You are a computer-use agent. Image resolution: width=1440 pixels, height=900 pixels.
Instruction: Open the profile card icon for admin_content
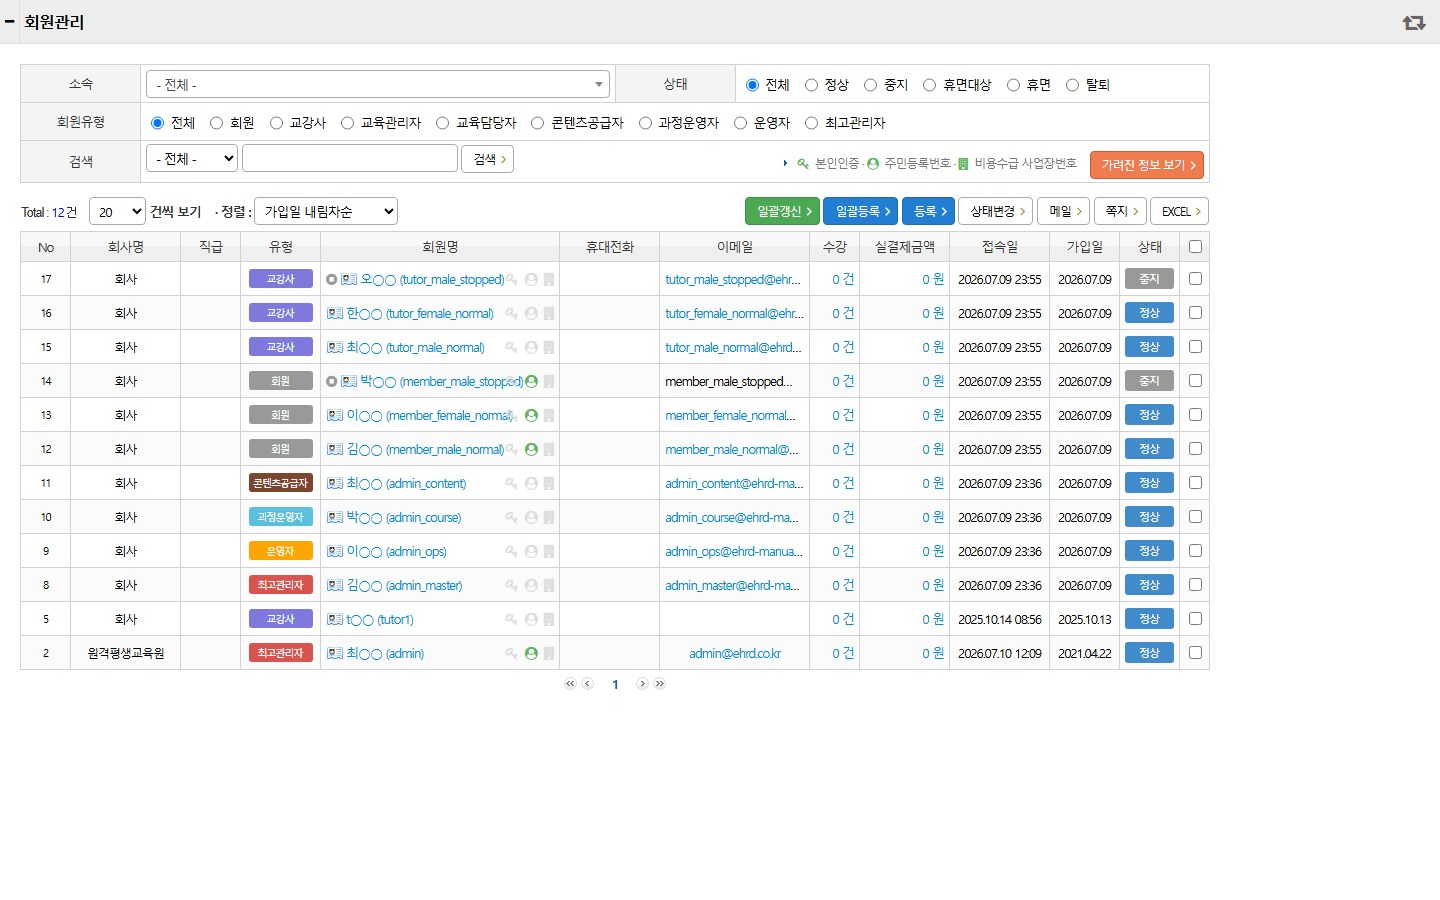coord(335,484)
